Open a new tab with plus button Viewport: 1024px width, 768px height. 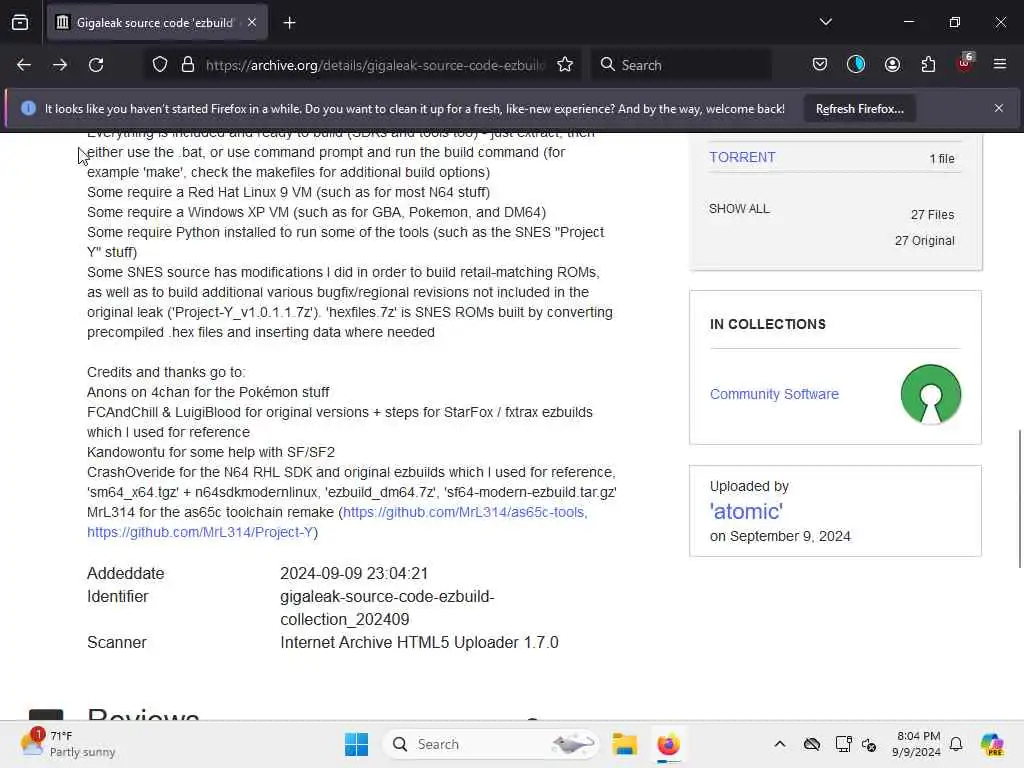(289, 23)
